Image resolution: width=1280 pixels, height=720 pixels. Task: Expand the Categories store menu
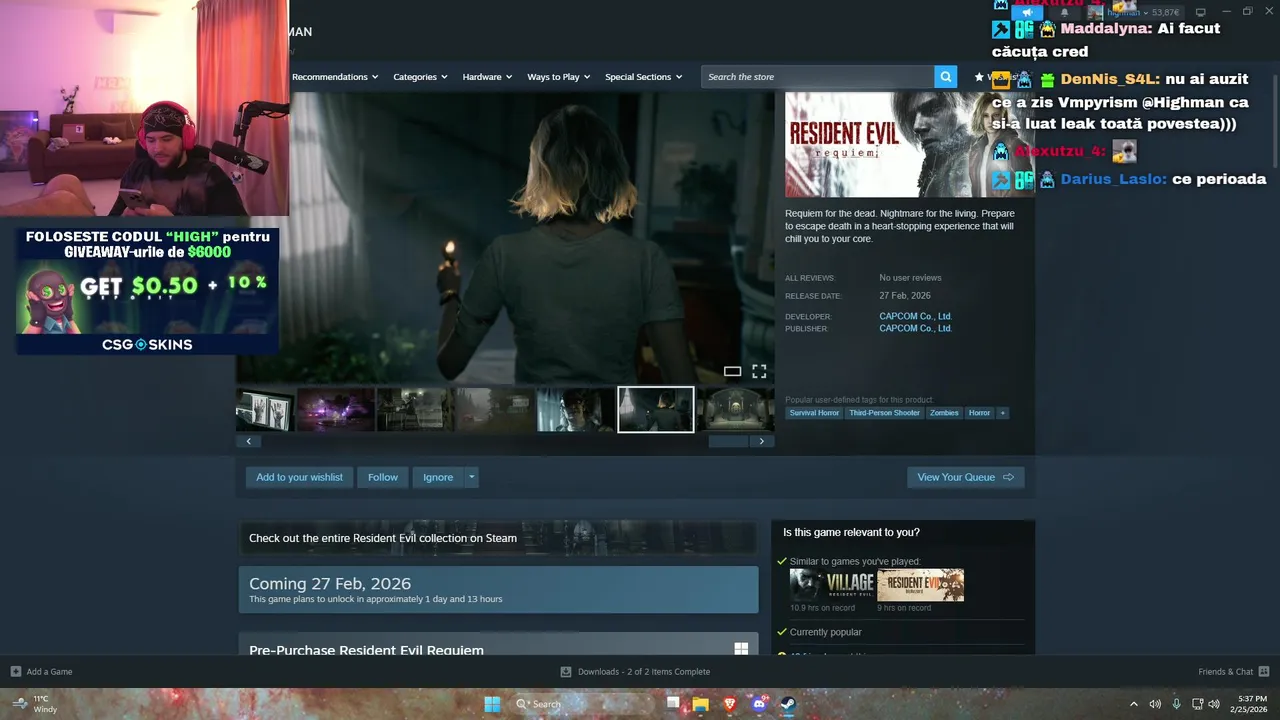(x=420, y=77)
